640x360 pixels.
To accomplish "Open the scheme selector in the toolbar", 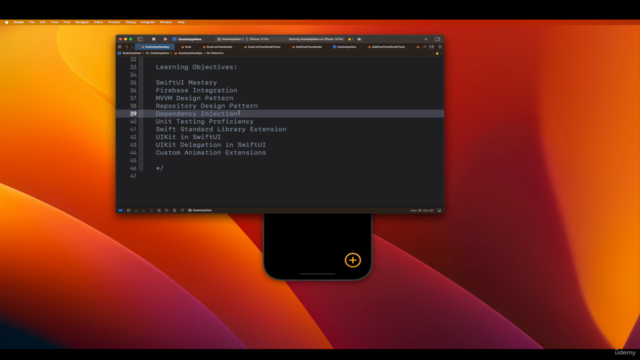I will (x=231, y=39).
